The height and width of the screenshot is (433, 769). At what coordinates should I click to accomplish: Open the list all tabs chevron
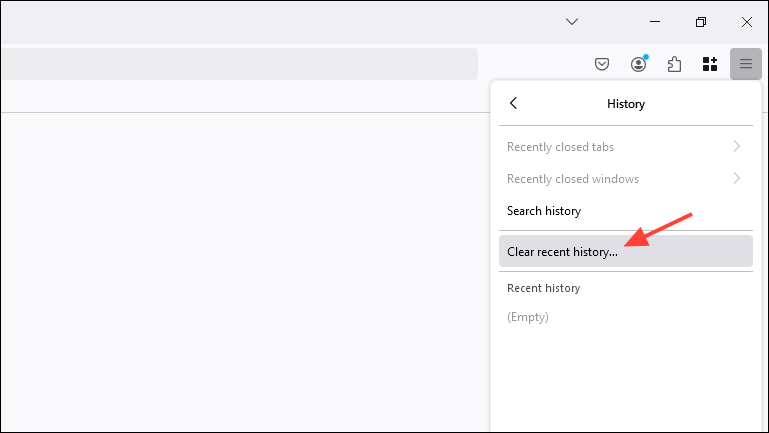pos(572,21)
